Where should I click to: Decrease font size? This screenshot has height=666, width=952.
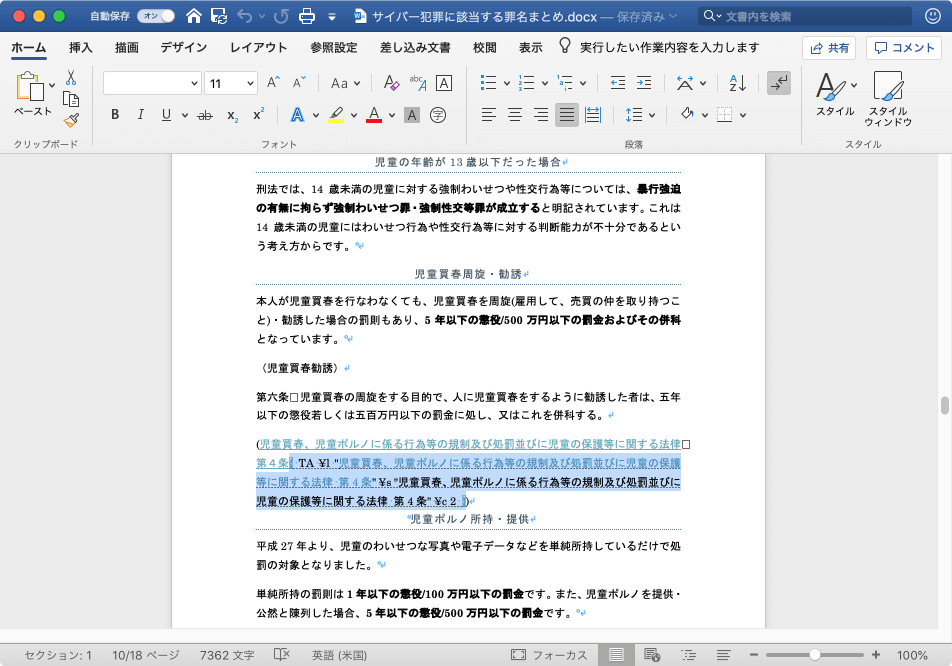[x=299, y=83]
